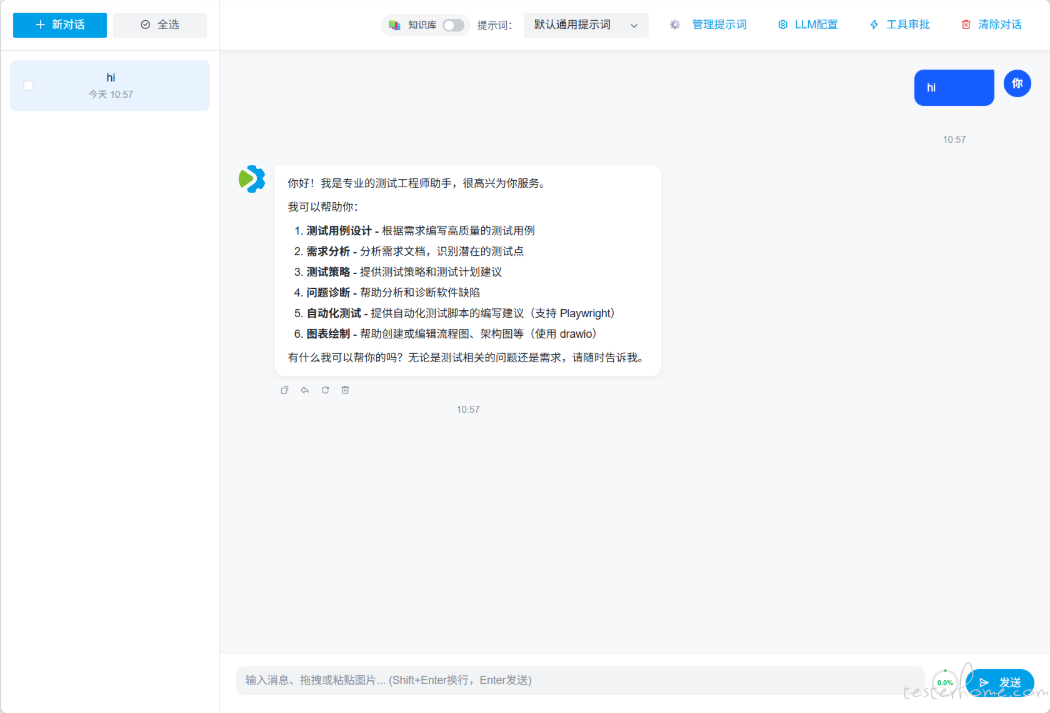Copy the assistant's reply with copy icon
Image resolution: width=1050 pixels, height=713 pixels.
coord(285,390)
